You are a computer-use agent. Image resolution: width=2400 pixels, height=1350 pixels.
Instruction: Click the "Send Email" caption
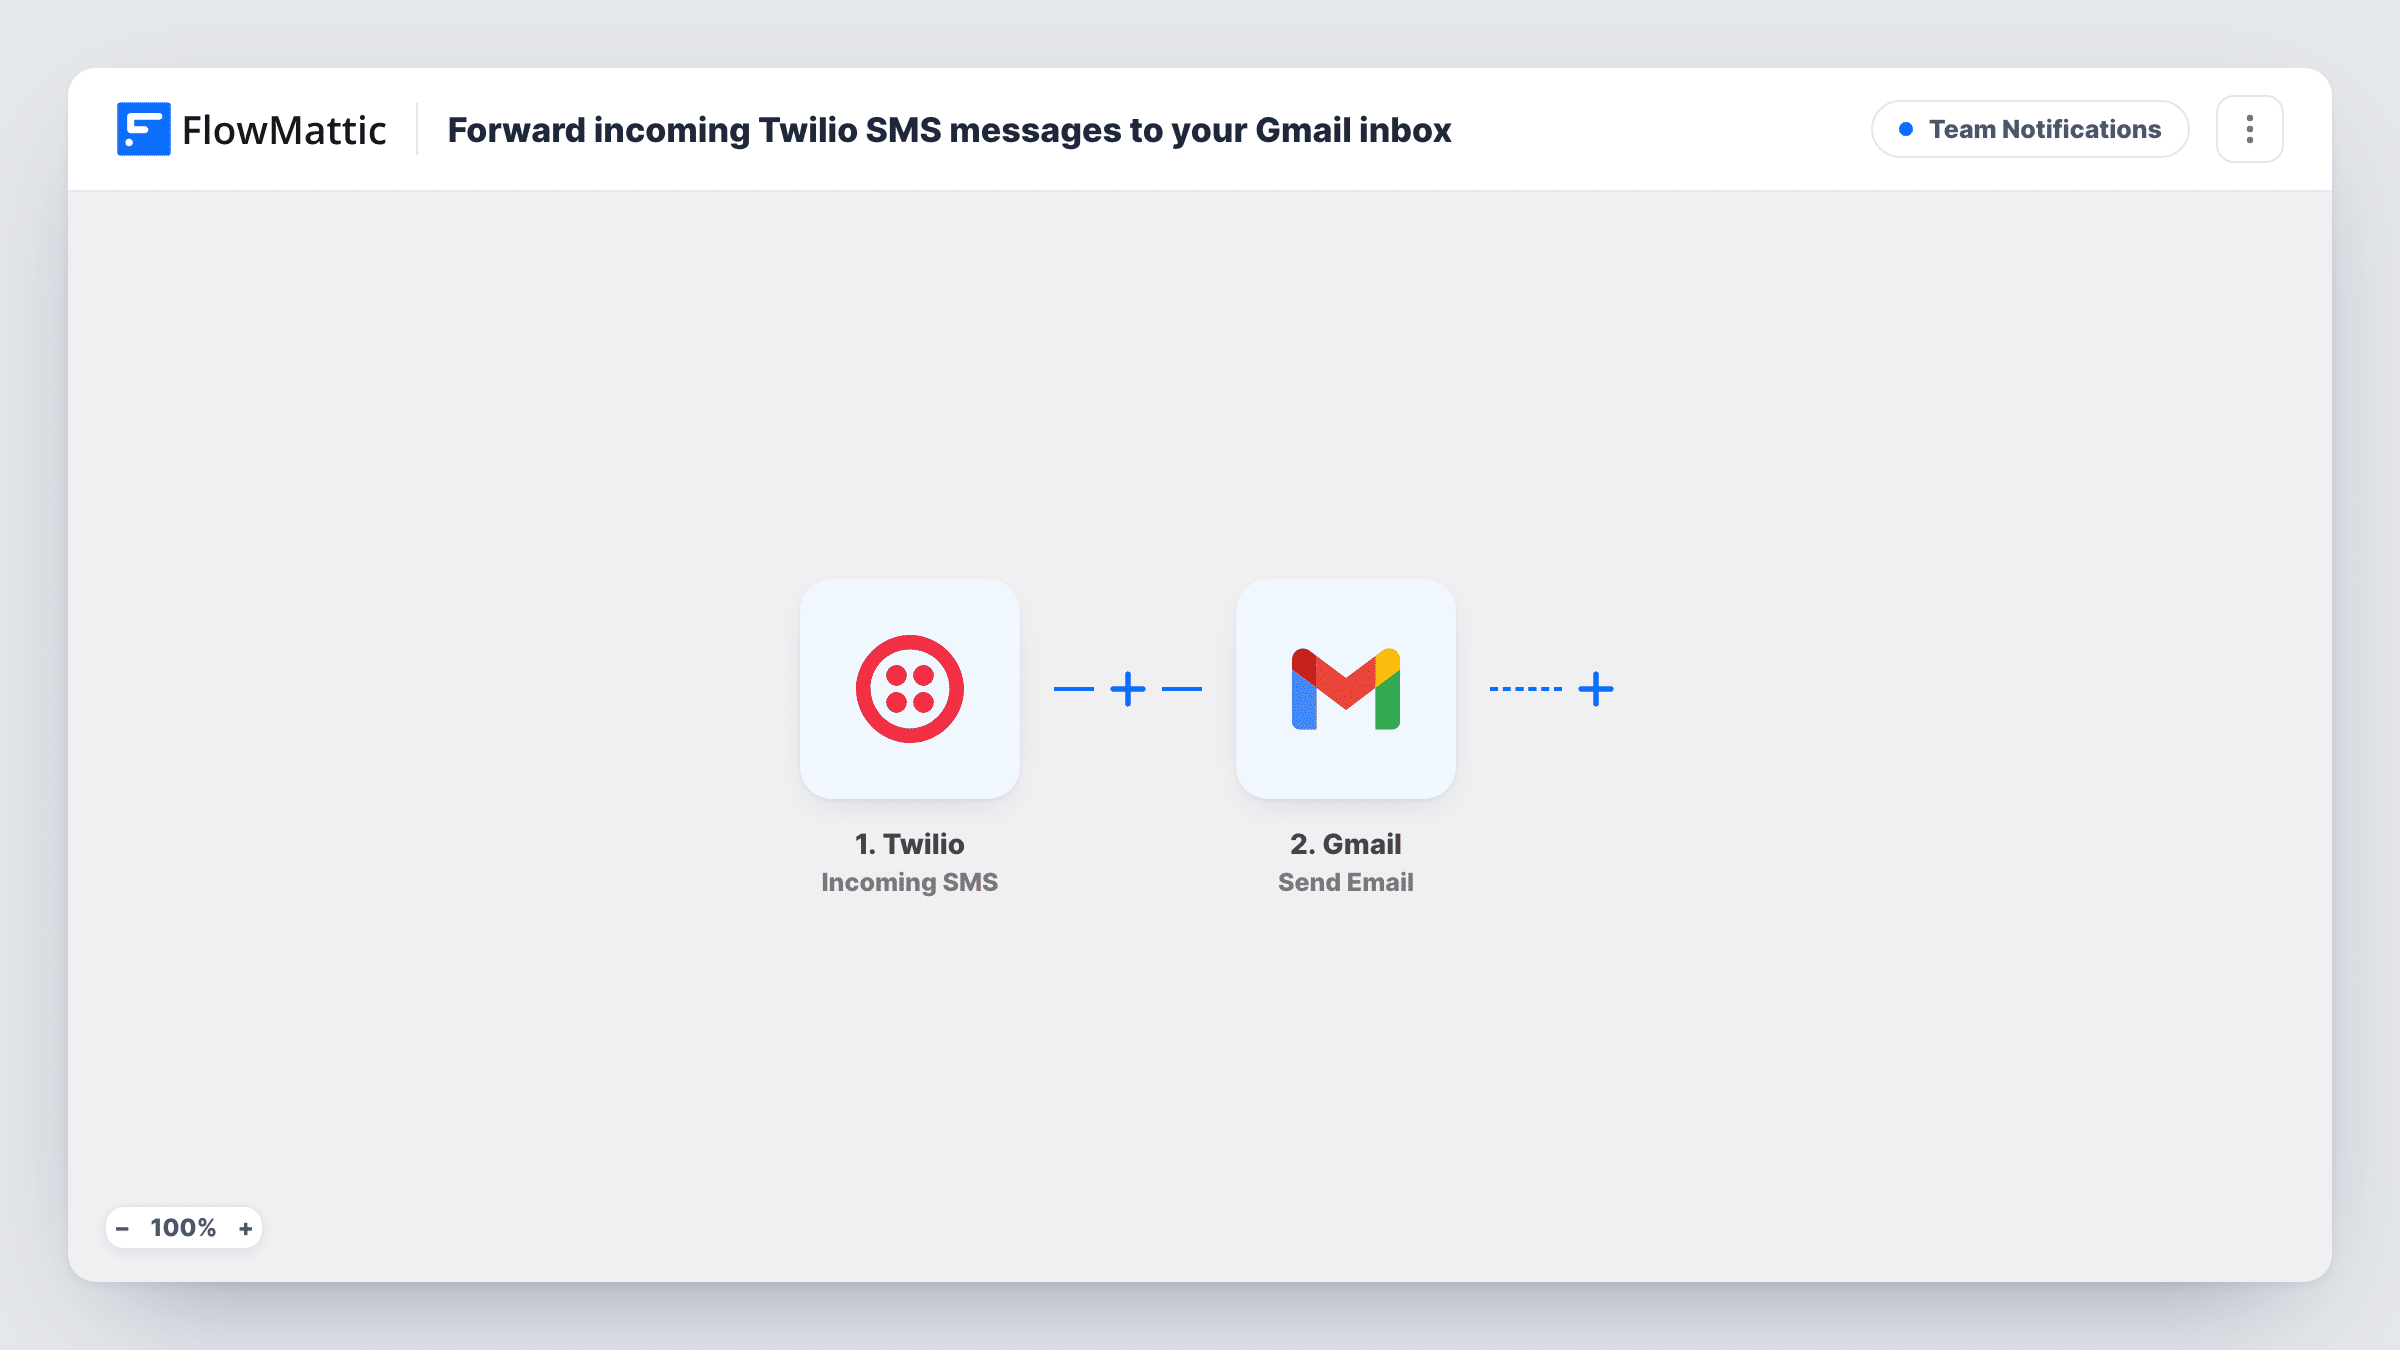[1345, 882]
